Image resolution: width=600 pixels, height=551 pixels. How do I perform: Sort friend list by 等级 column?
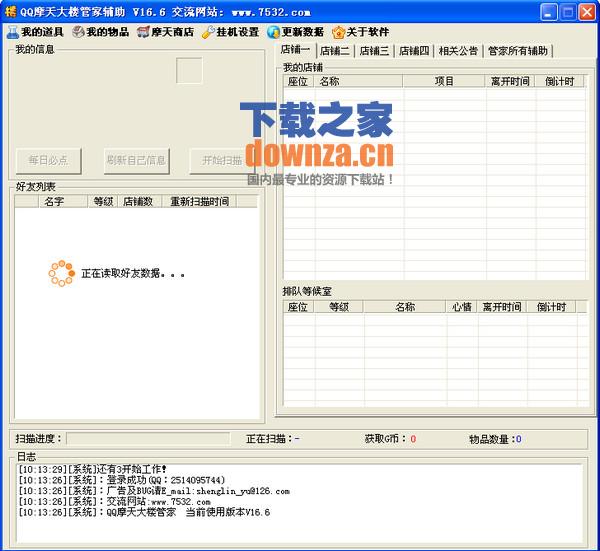103,201
